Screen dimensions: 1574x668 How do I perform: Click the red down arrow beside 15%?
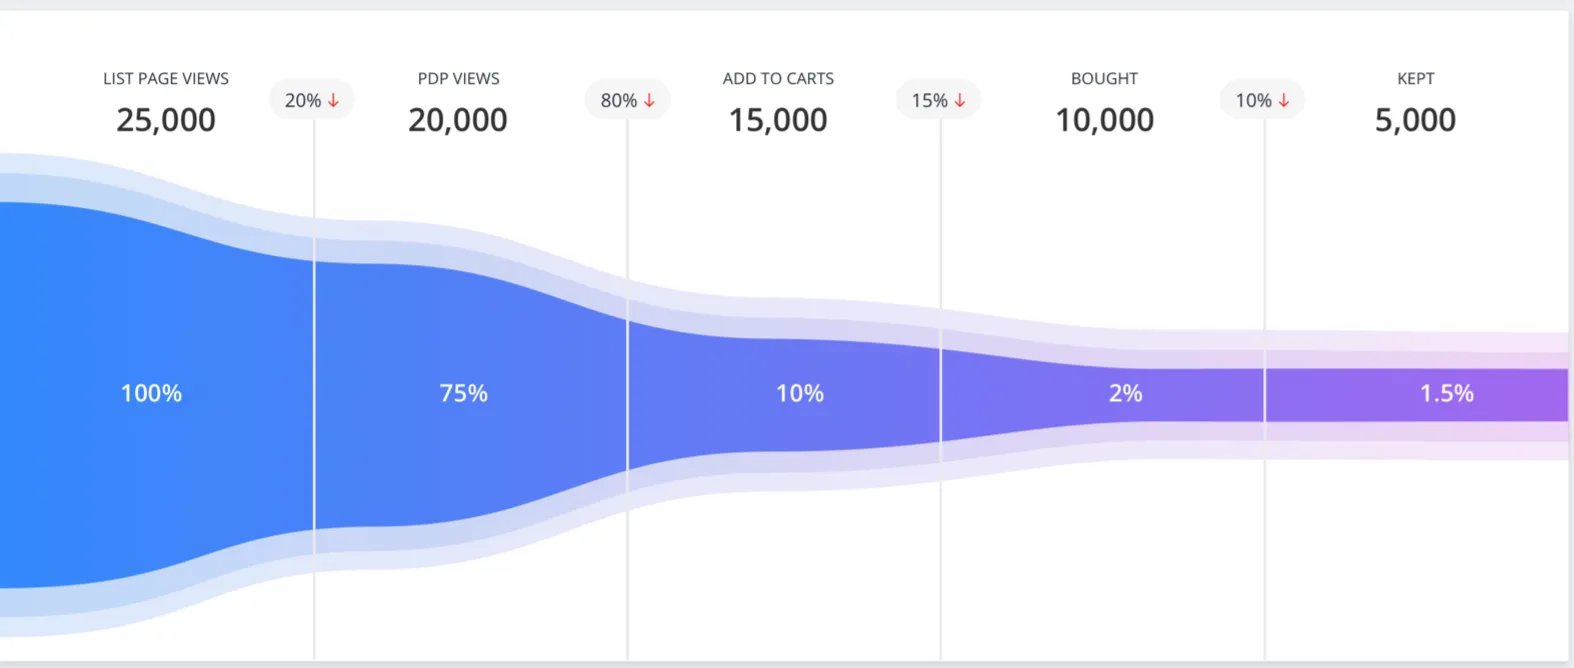[960, 100]
